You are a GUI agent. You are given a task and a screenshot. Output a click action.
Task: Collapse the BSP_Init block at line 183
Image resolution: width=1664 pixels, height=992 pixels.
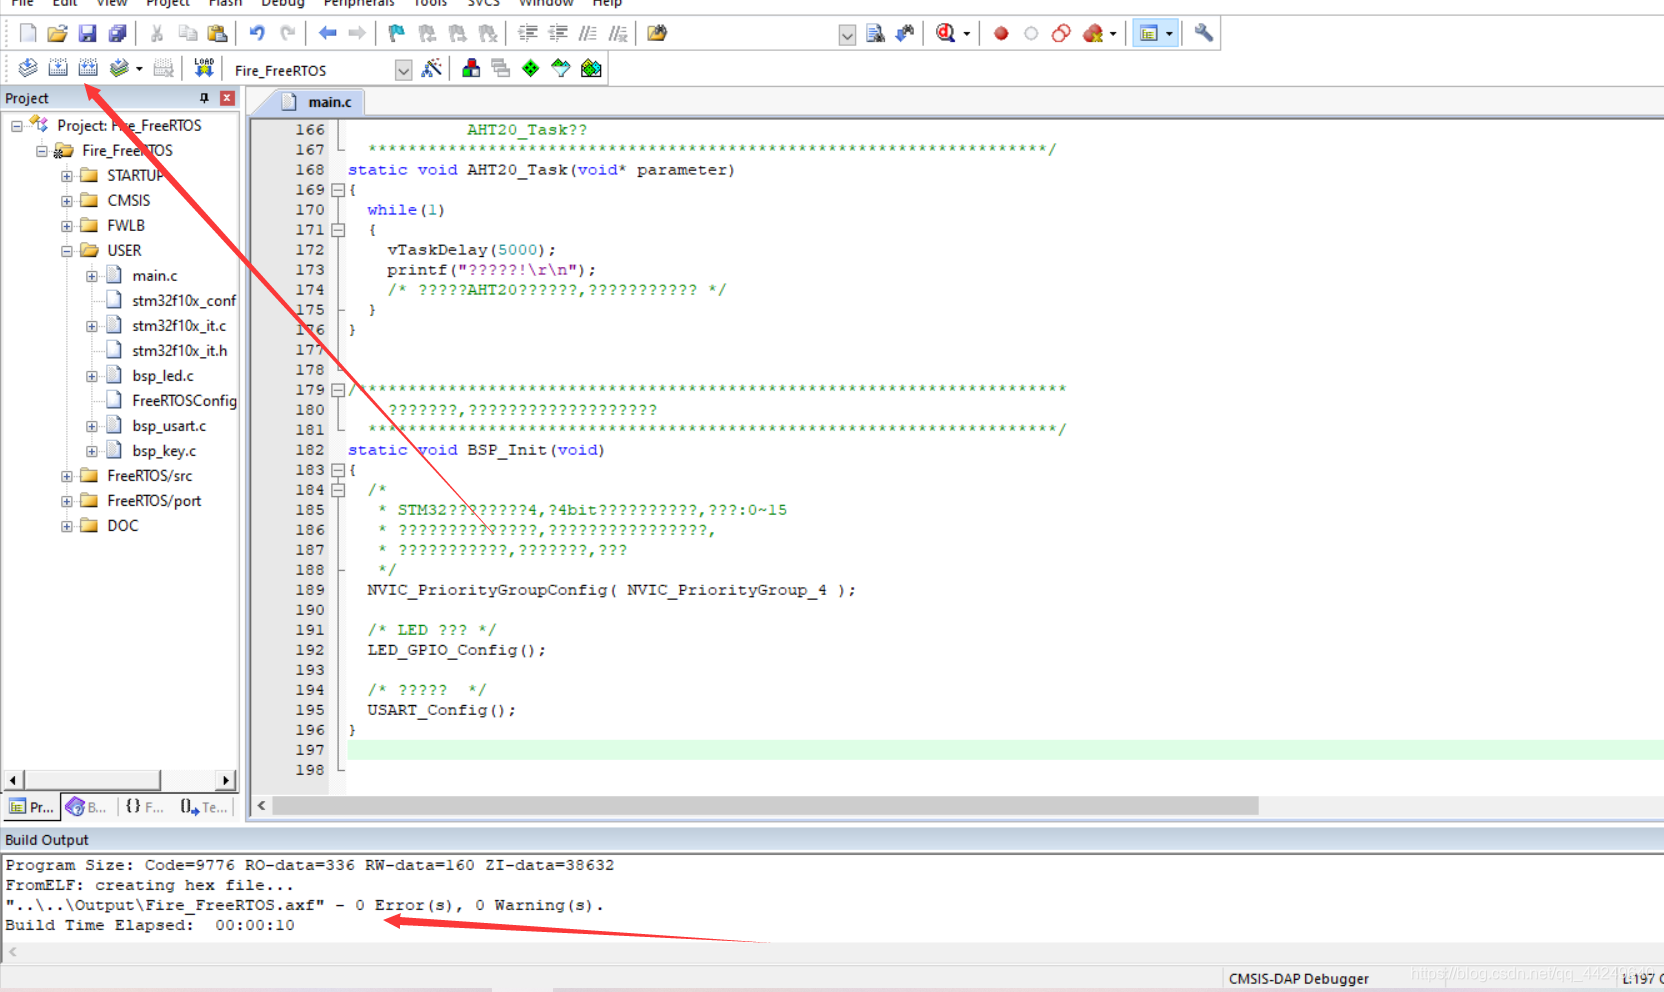[x=338, y=470]
